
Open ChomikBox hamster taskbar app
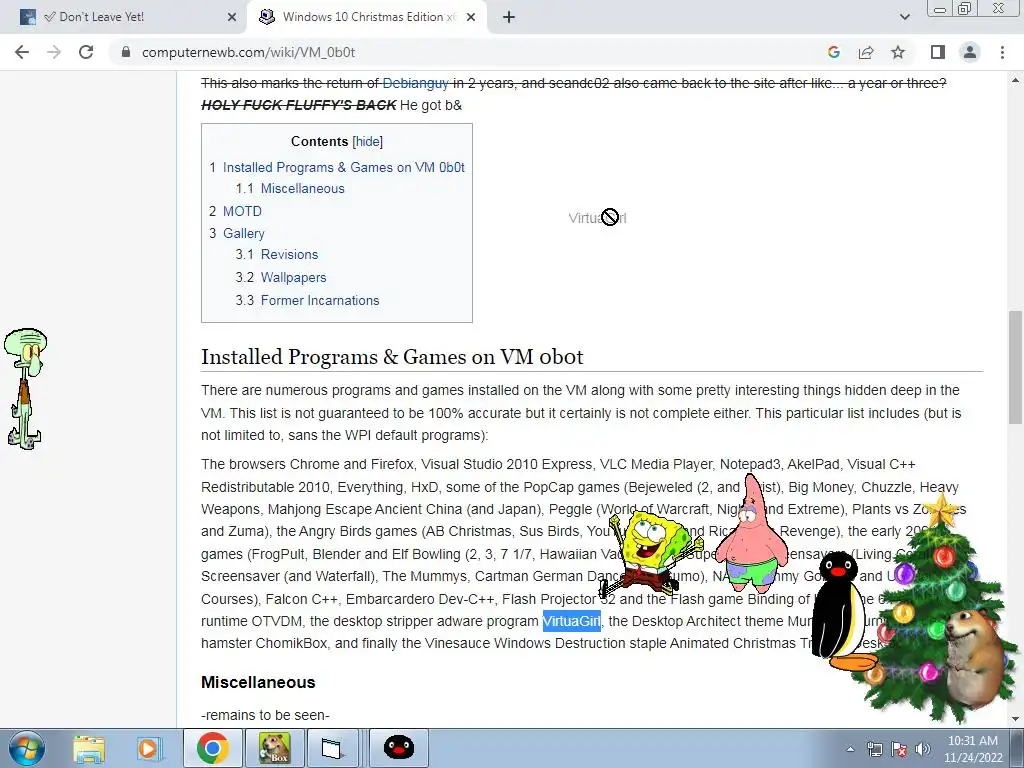coord(274,748)
